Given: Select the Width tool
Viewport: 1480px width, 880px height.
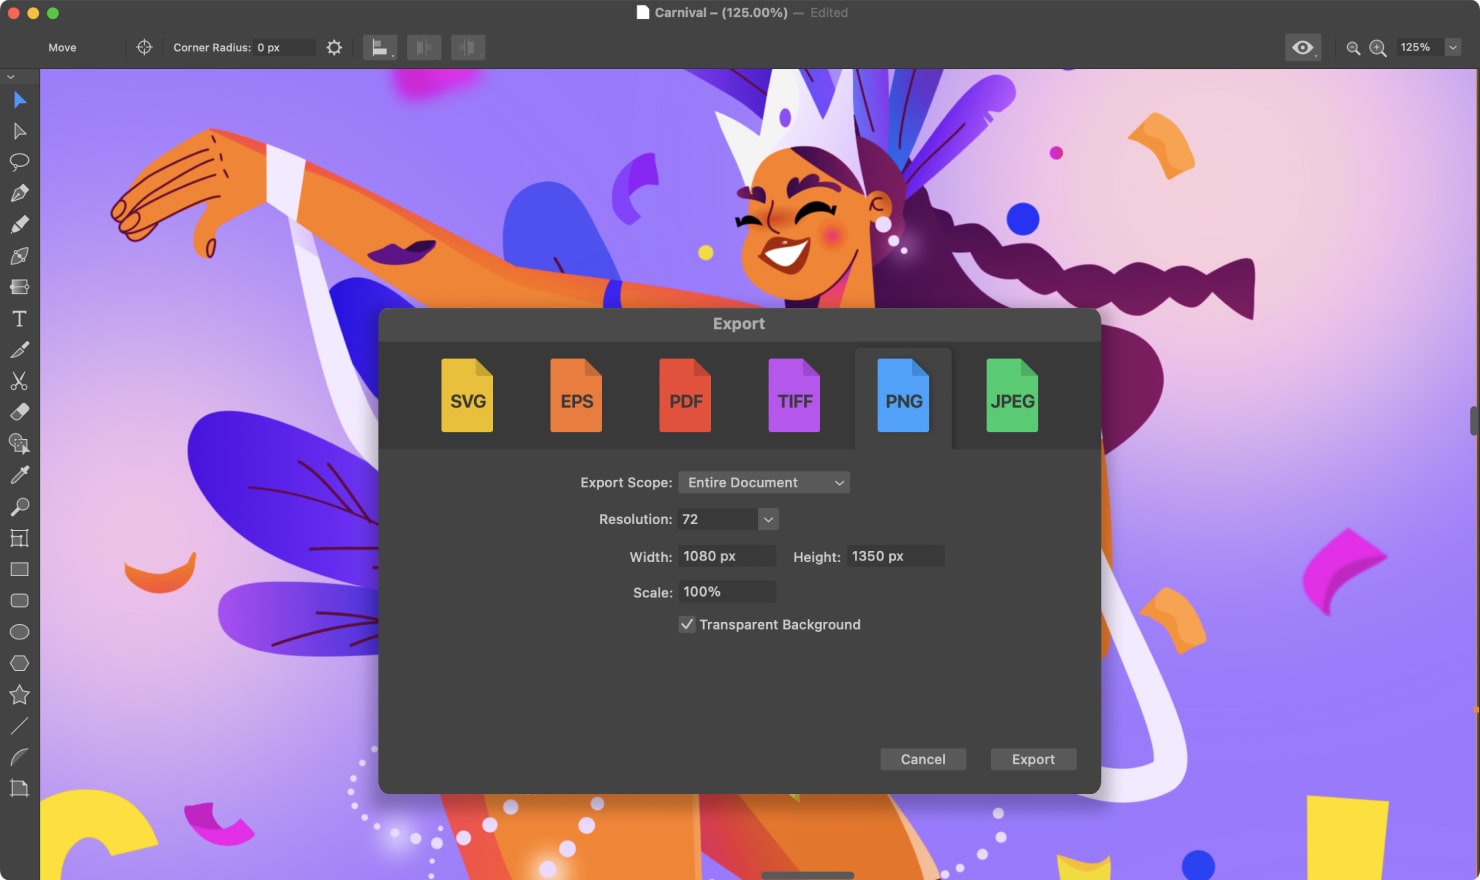Looking at the screenshot, I should (x=19, y=287).
